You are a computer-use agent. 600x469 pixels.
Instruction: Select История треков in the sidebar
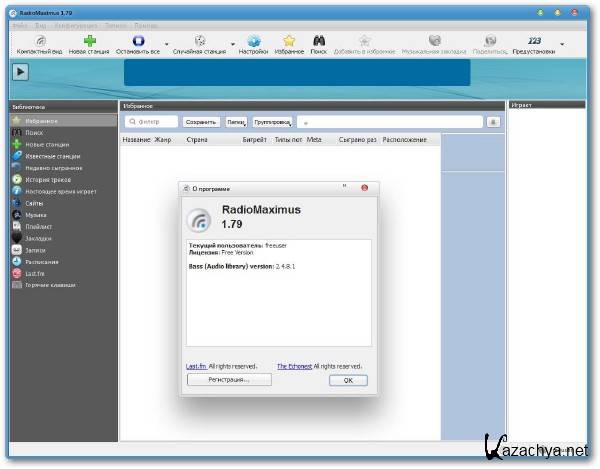(x=47, y=179)
